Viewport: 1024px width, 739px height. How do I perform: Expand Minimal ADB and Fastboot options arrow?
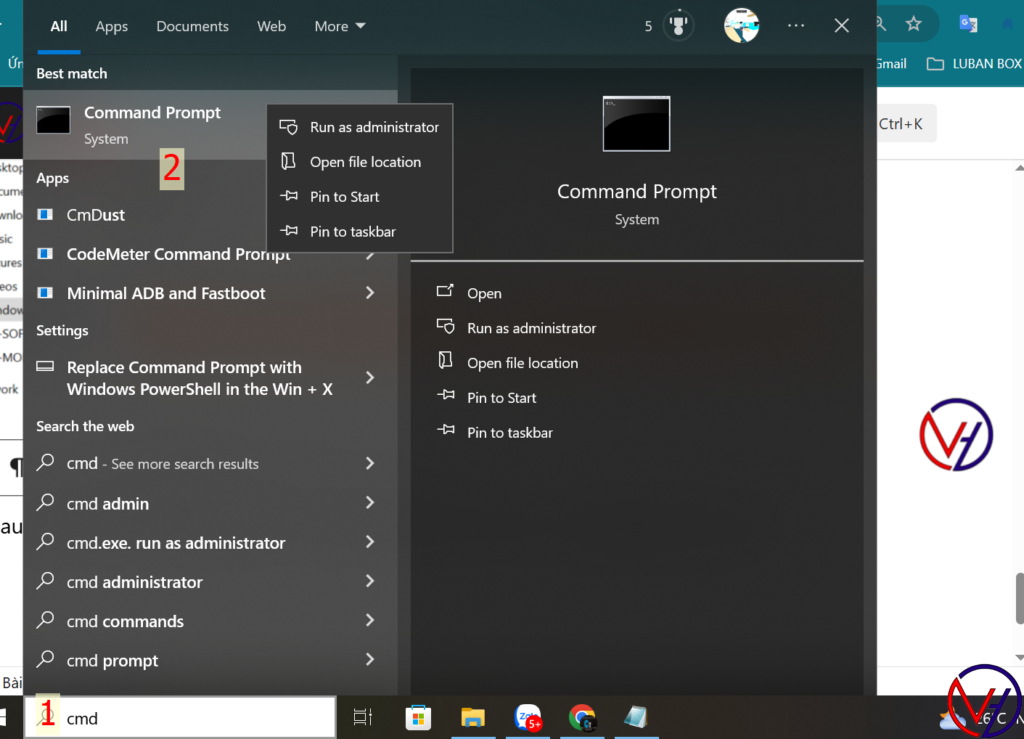tap(370, 293)
